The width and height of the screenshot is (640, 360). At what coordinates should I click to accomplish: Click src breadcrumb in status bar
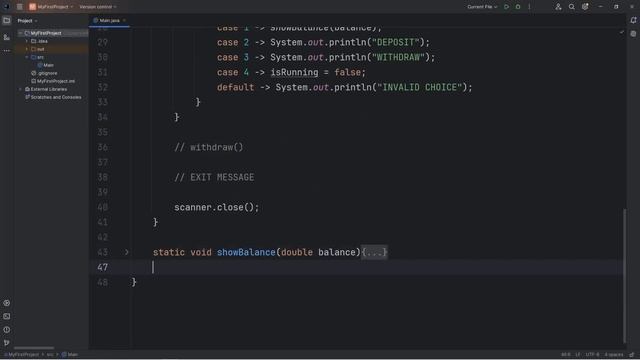coord(50,355)
